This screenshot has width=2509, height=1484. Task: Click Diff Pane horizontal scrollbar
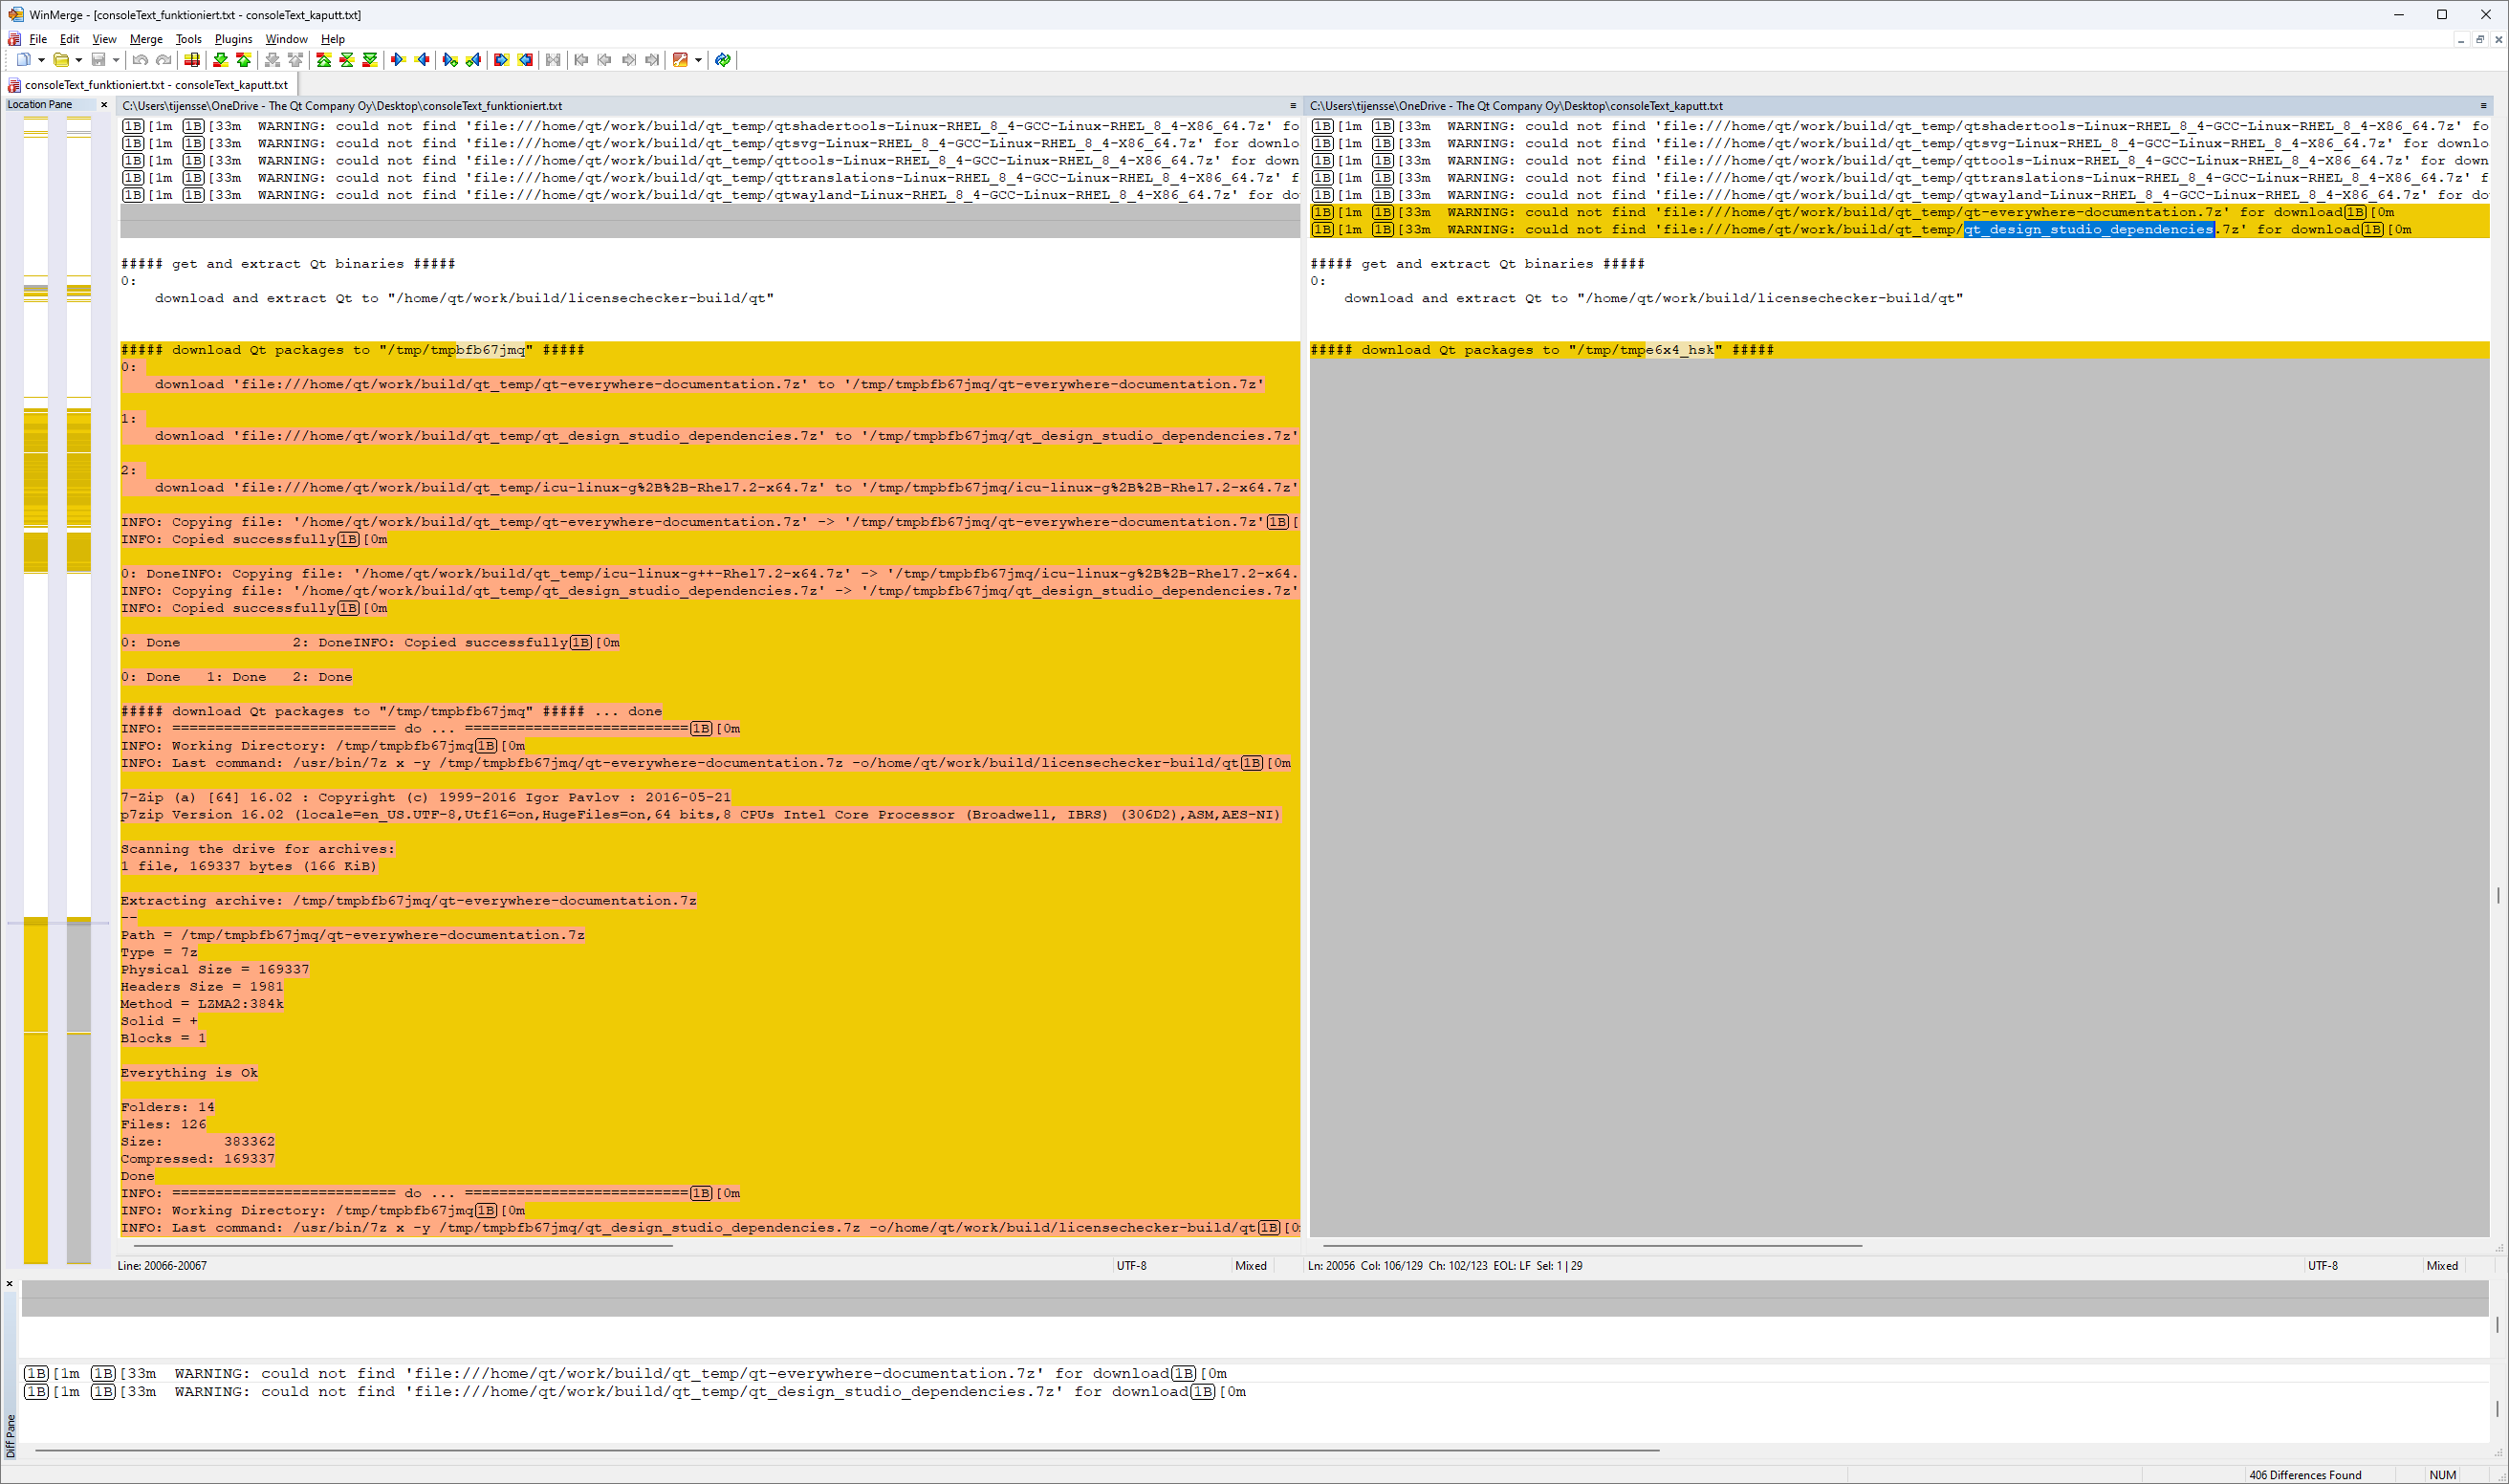847,1449
